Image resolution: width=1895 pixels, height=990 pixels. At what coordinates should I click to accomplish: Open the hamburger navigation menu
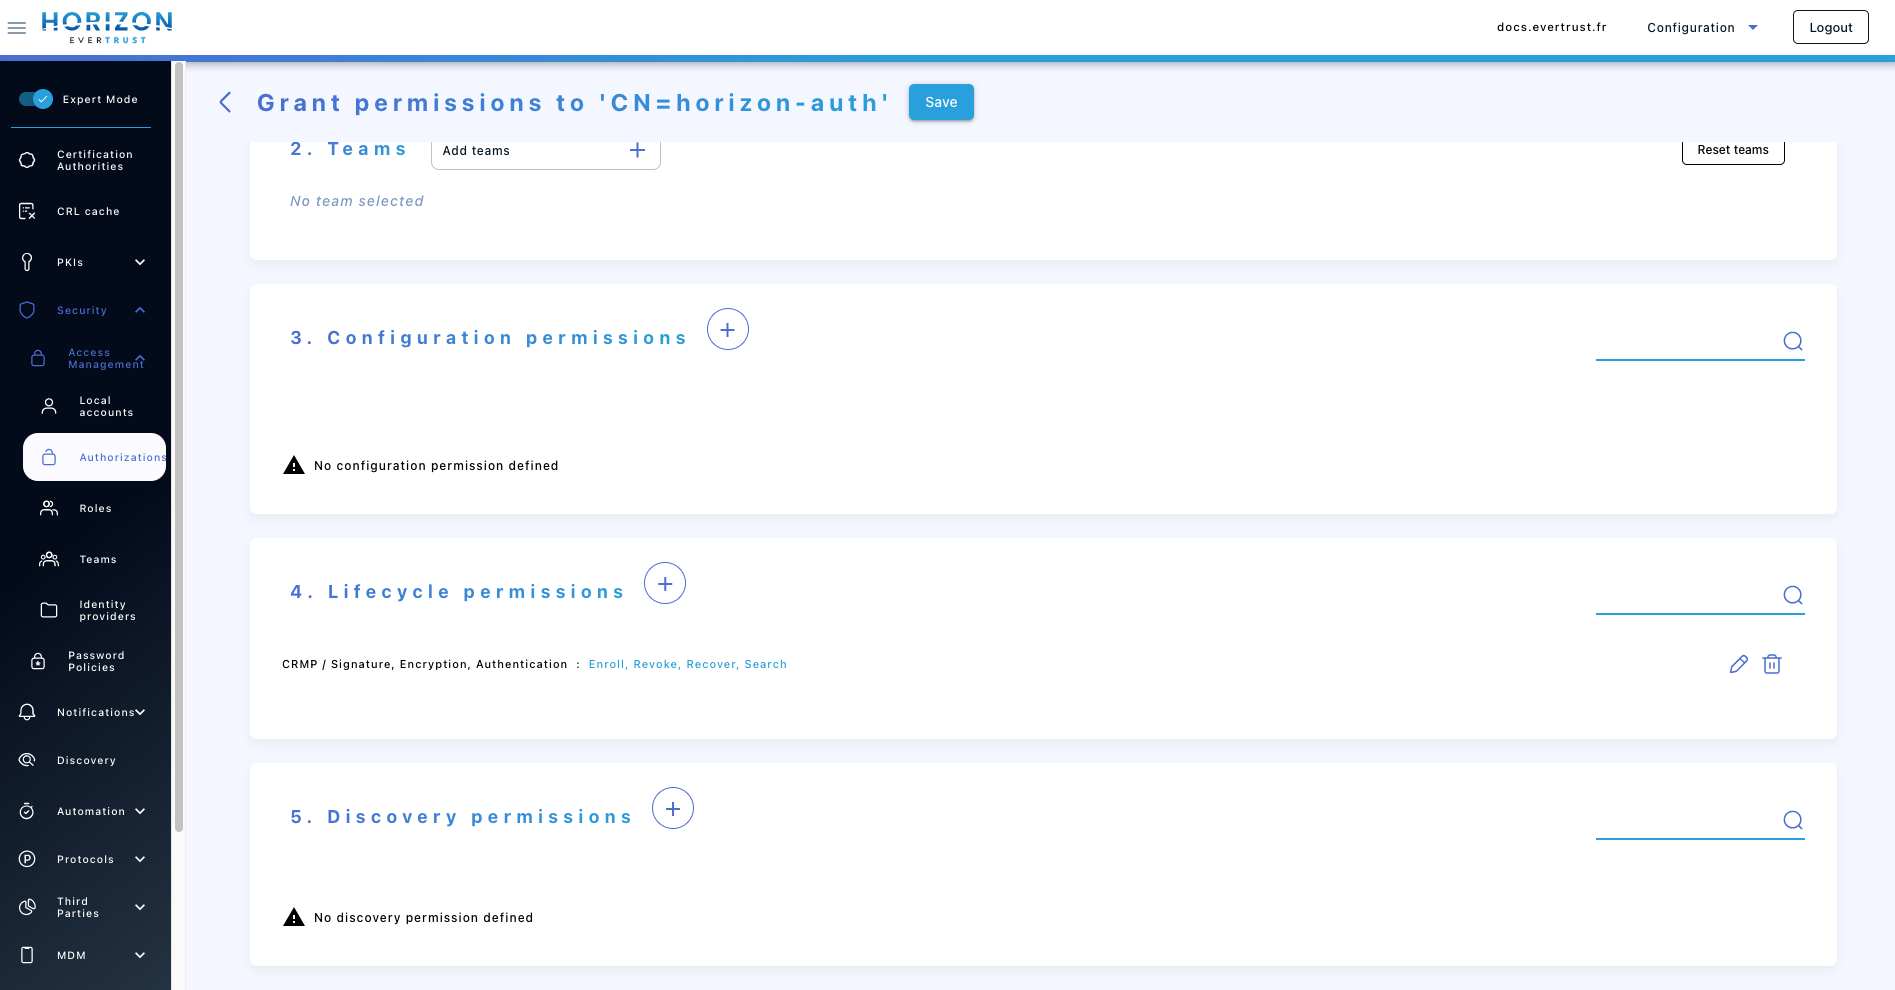(x=17, y=27)
